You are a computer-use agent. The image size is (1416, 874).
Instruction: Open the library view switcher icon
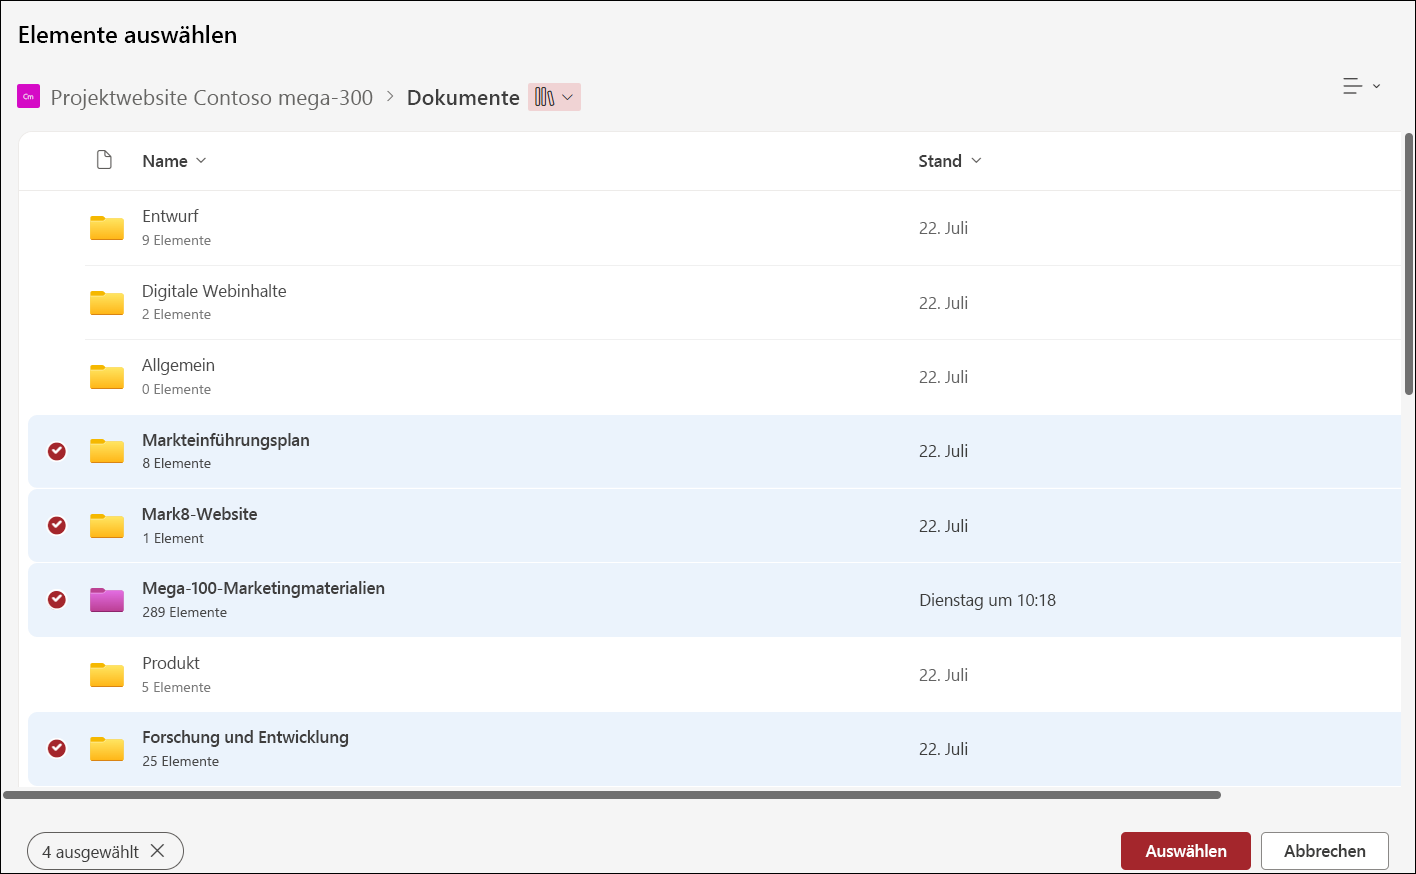coord(554,97)
